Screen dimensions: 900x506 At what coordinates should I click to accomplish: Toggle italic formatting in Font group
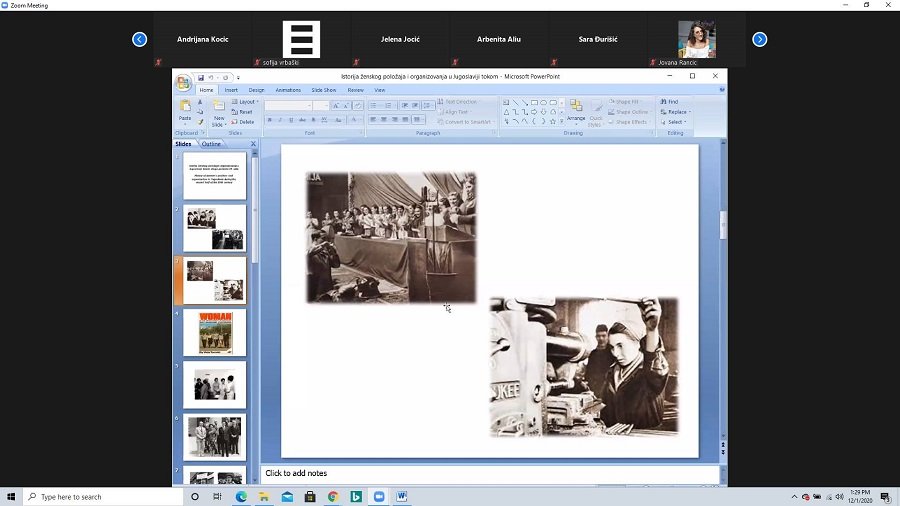(x=279, y=120)
